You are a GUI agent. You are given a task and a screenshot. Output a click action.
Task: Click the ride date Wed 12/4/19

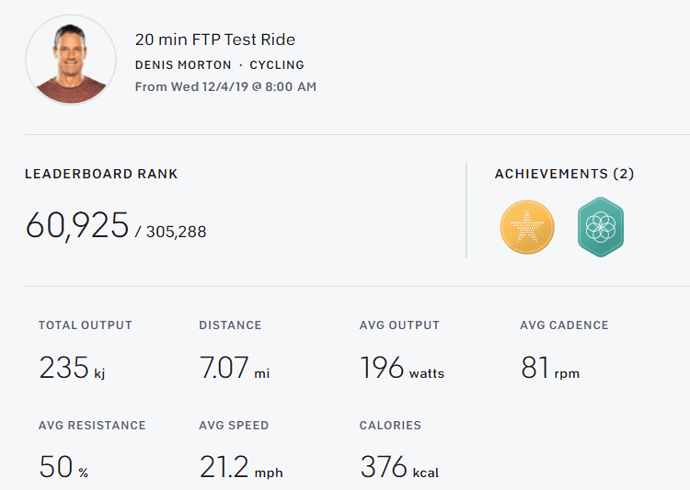226,87
